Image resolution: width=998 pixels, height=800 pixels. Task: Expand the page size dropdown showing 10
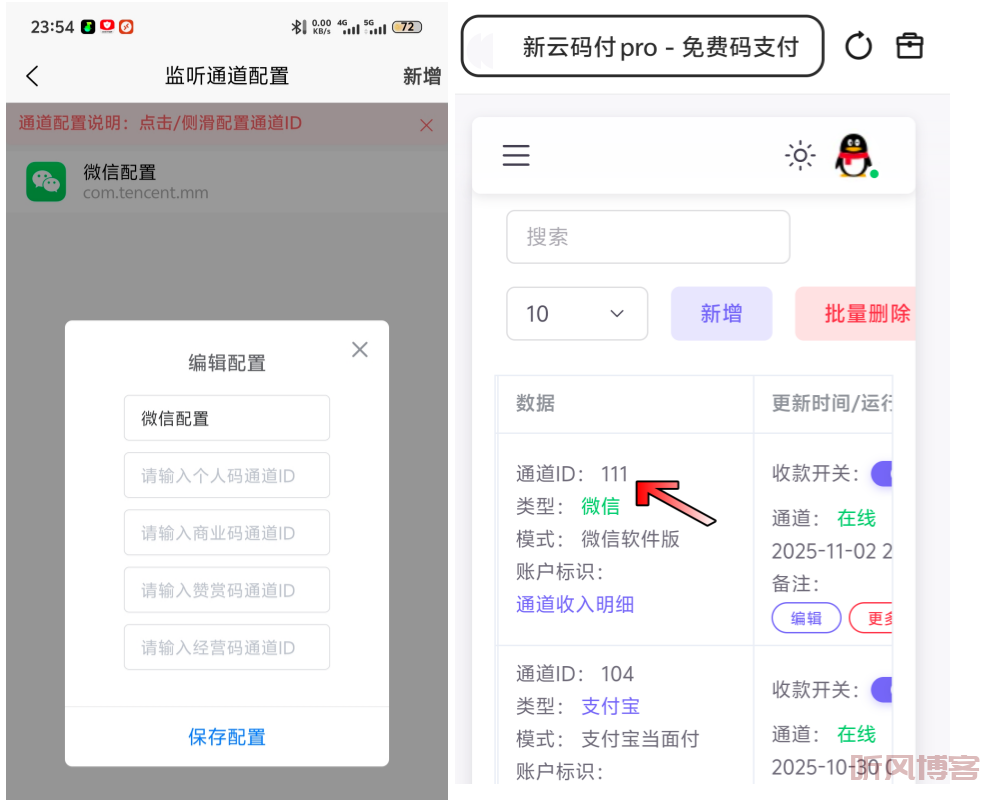[x=577, y=314]
